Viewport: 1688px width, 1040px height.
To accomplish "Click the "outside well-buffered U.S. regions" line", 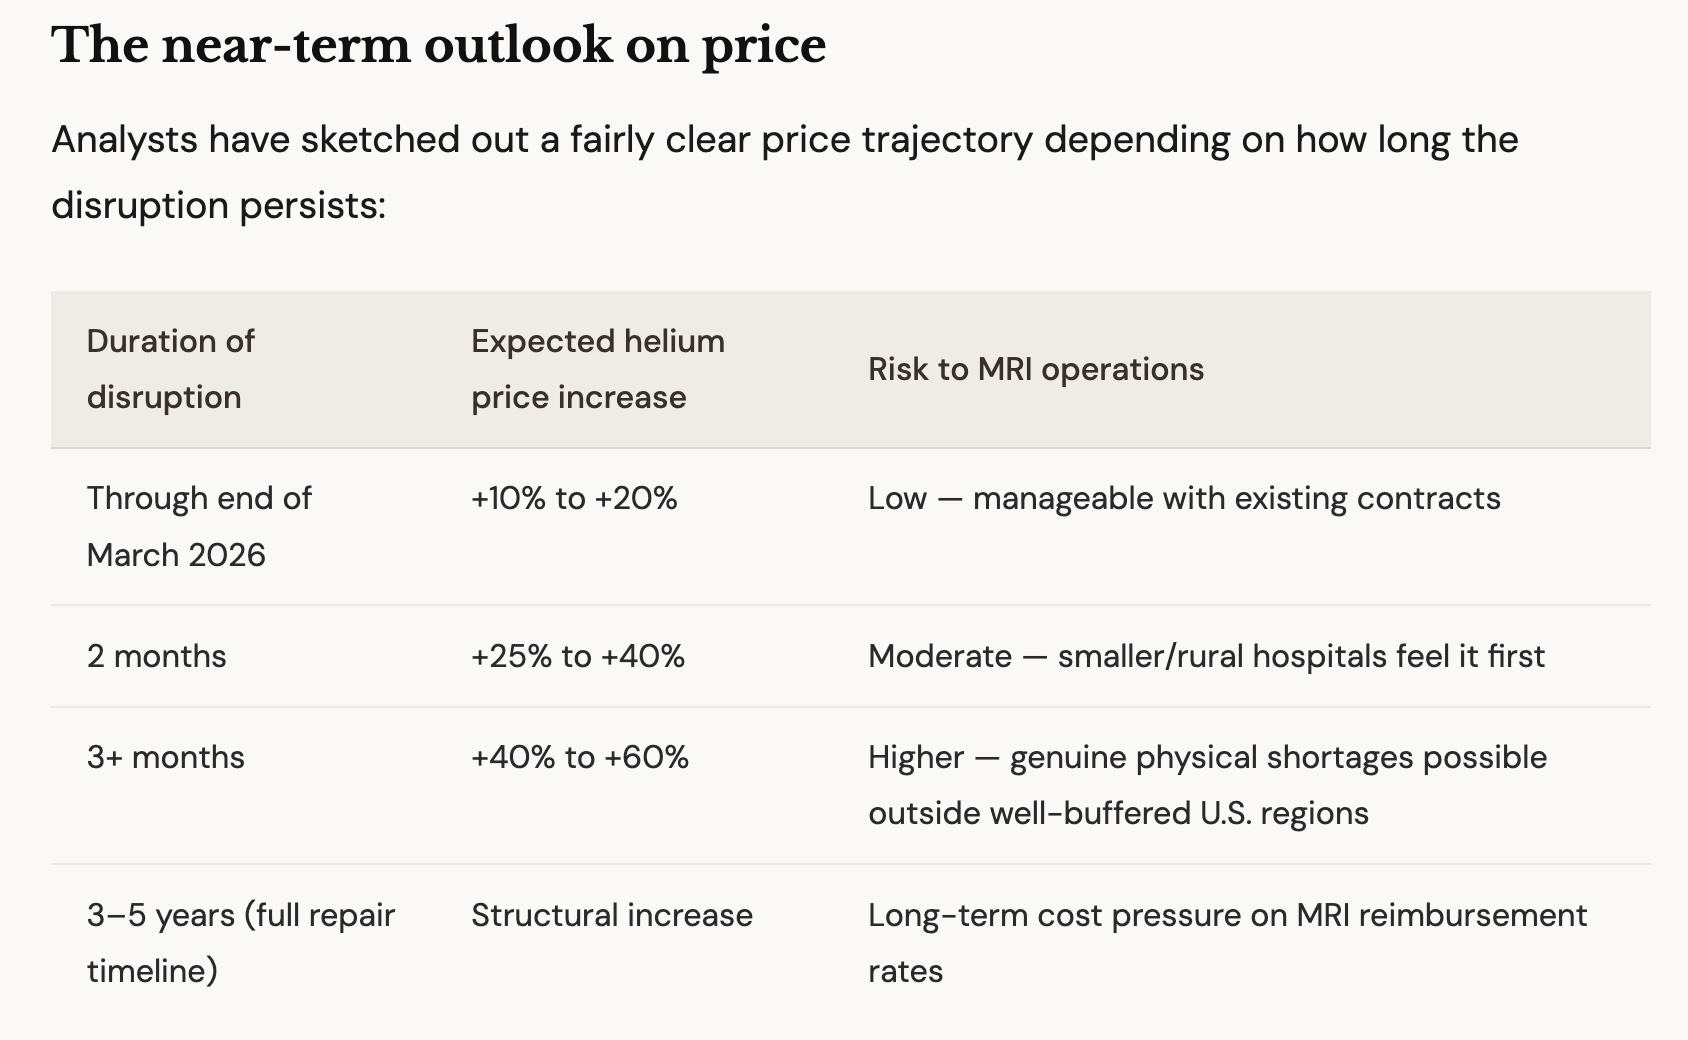I will coord(1118,813).
